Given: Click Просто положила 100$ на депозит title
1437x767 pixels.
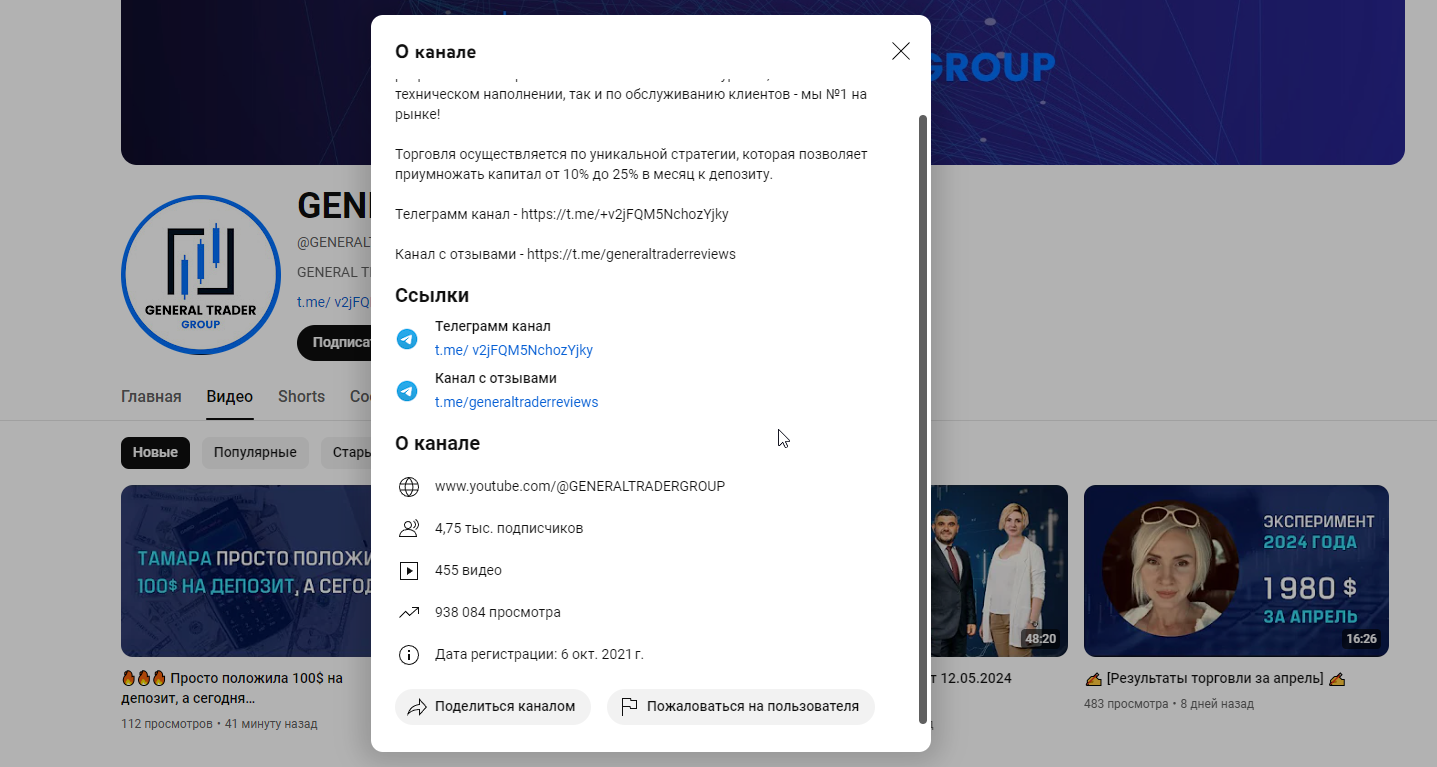Looking at the screenshot, I should click(x=232, y=688).
